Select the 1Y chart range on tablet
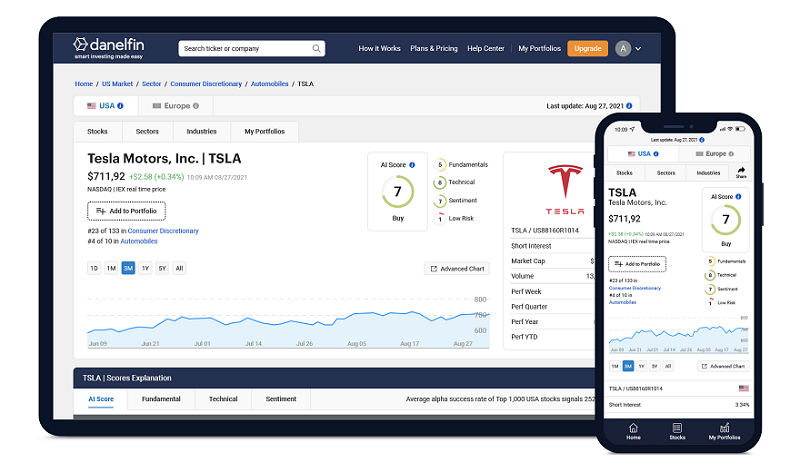The width and height of the screenshot is (800, 472). [x=145, y=268]
